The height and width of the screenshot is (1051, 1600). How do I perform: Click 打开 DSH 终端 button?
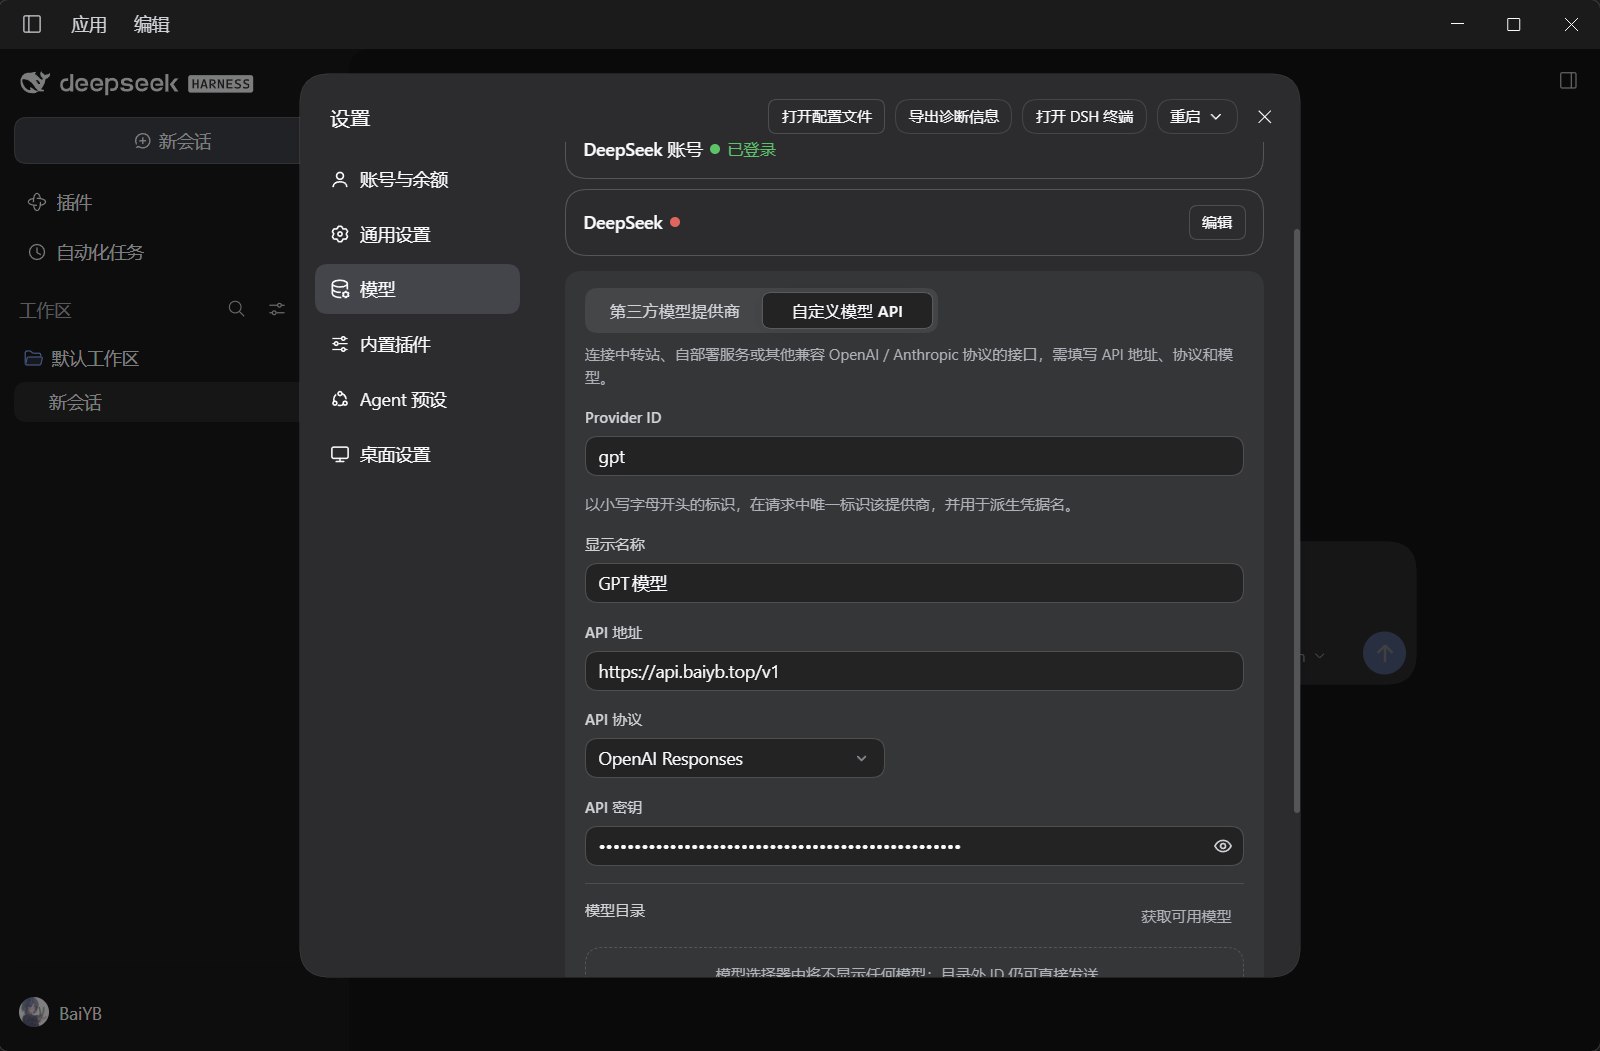click(x=1084, y=117)
